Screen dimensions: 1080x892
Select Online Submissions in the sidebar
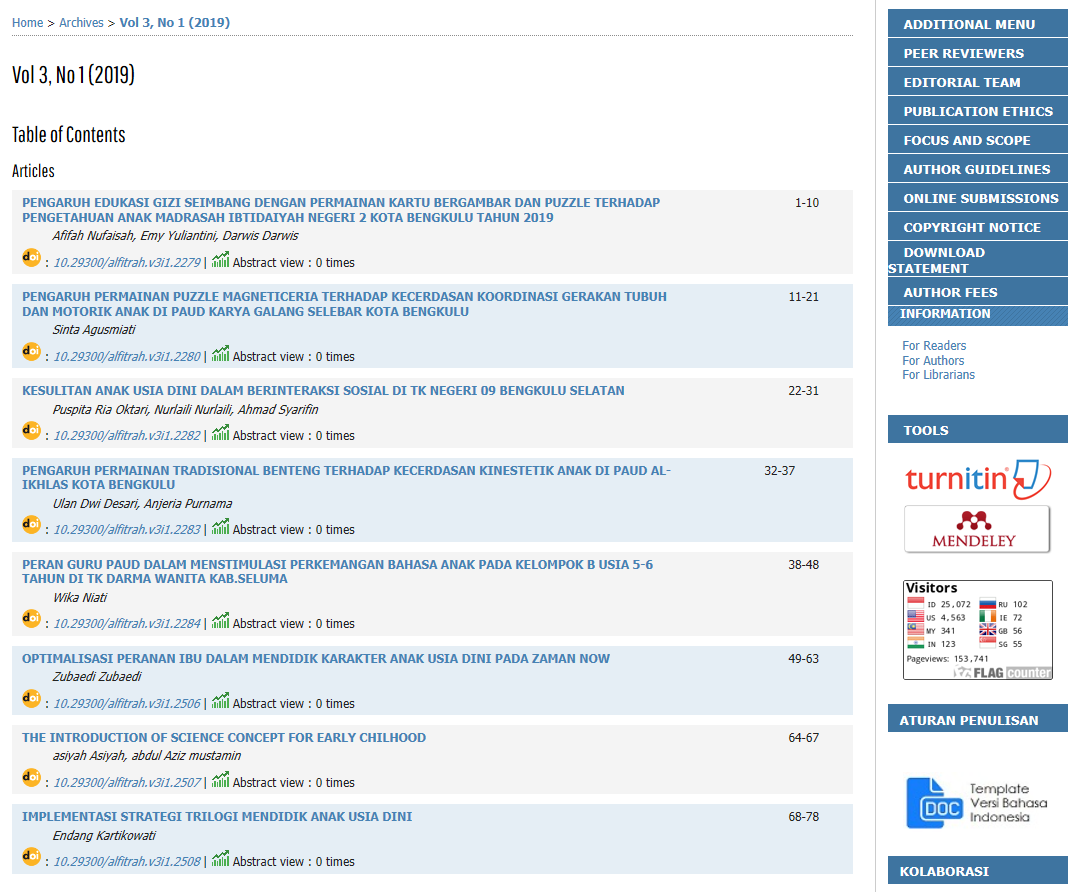click(980, 198)
